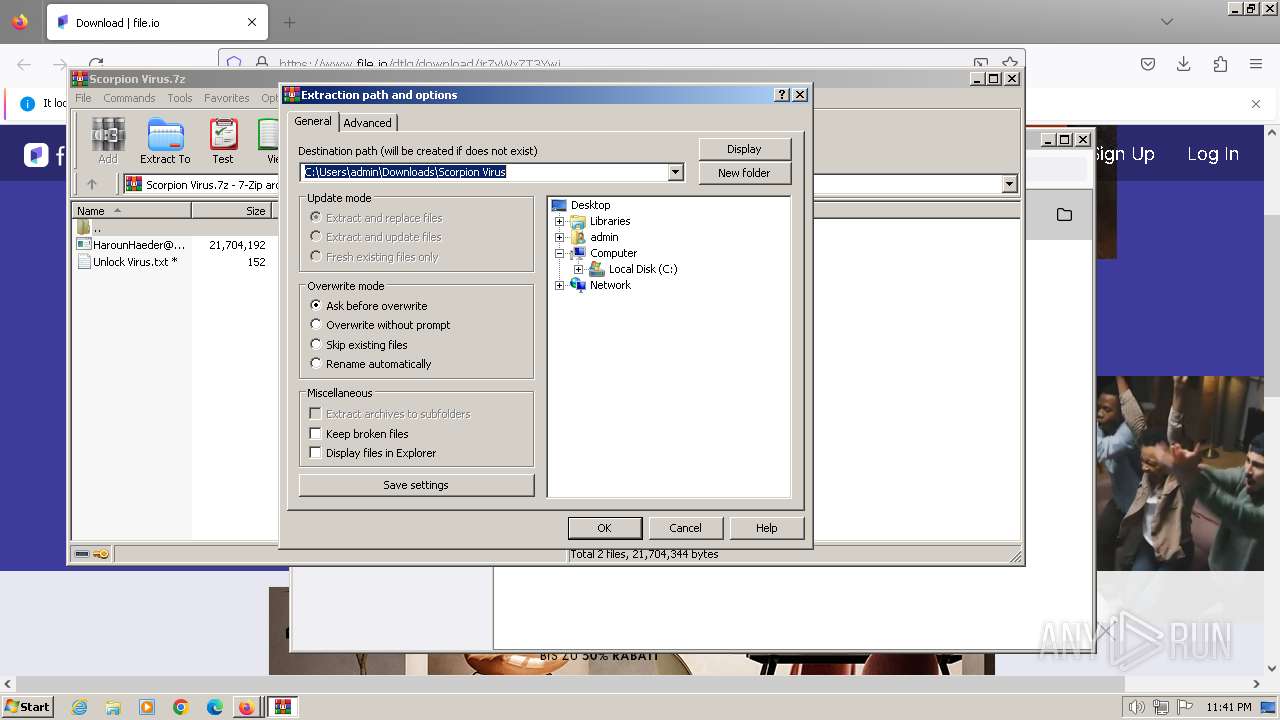Expand the Local Disk (C:) node

pyautogui.click(x=578, y=269)
